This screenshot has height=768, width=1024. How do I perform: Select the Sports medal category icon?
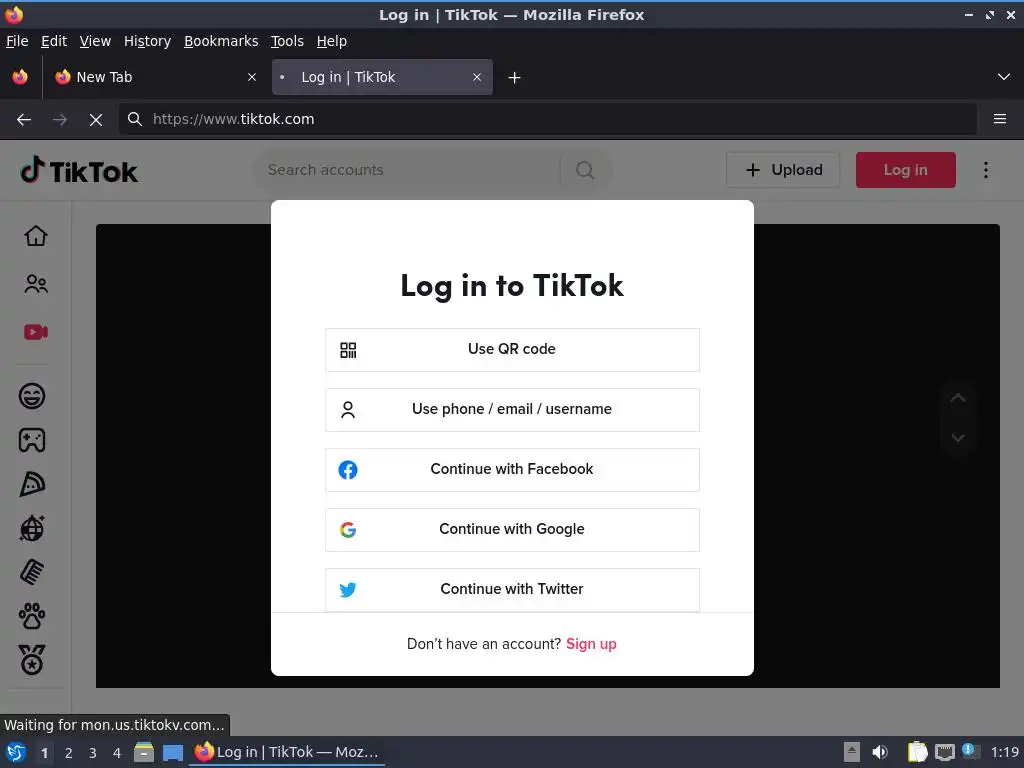[x=32, y=660]
